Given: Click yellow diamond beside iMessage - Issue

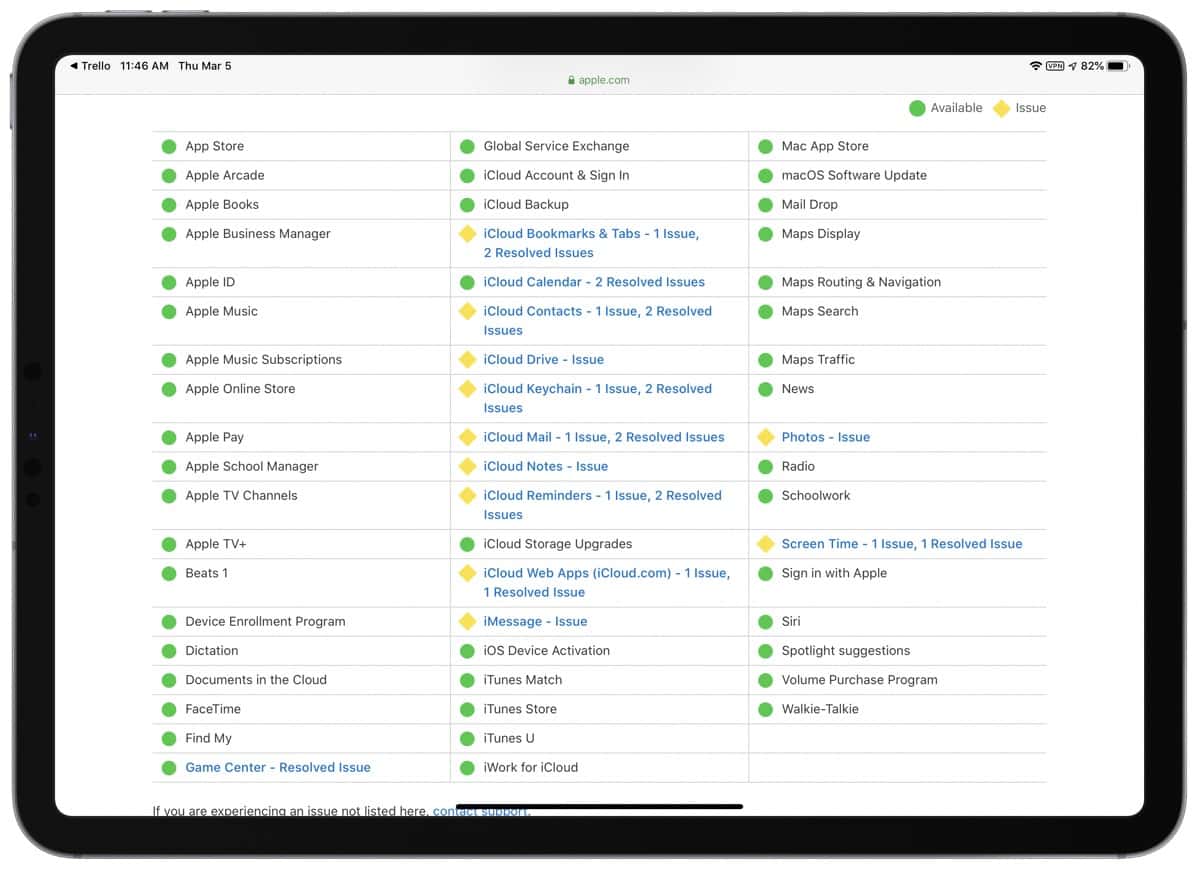Looking at the screenshot, I should point(467,621).
